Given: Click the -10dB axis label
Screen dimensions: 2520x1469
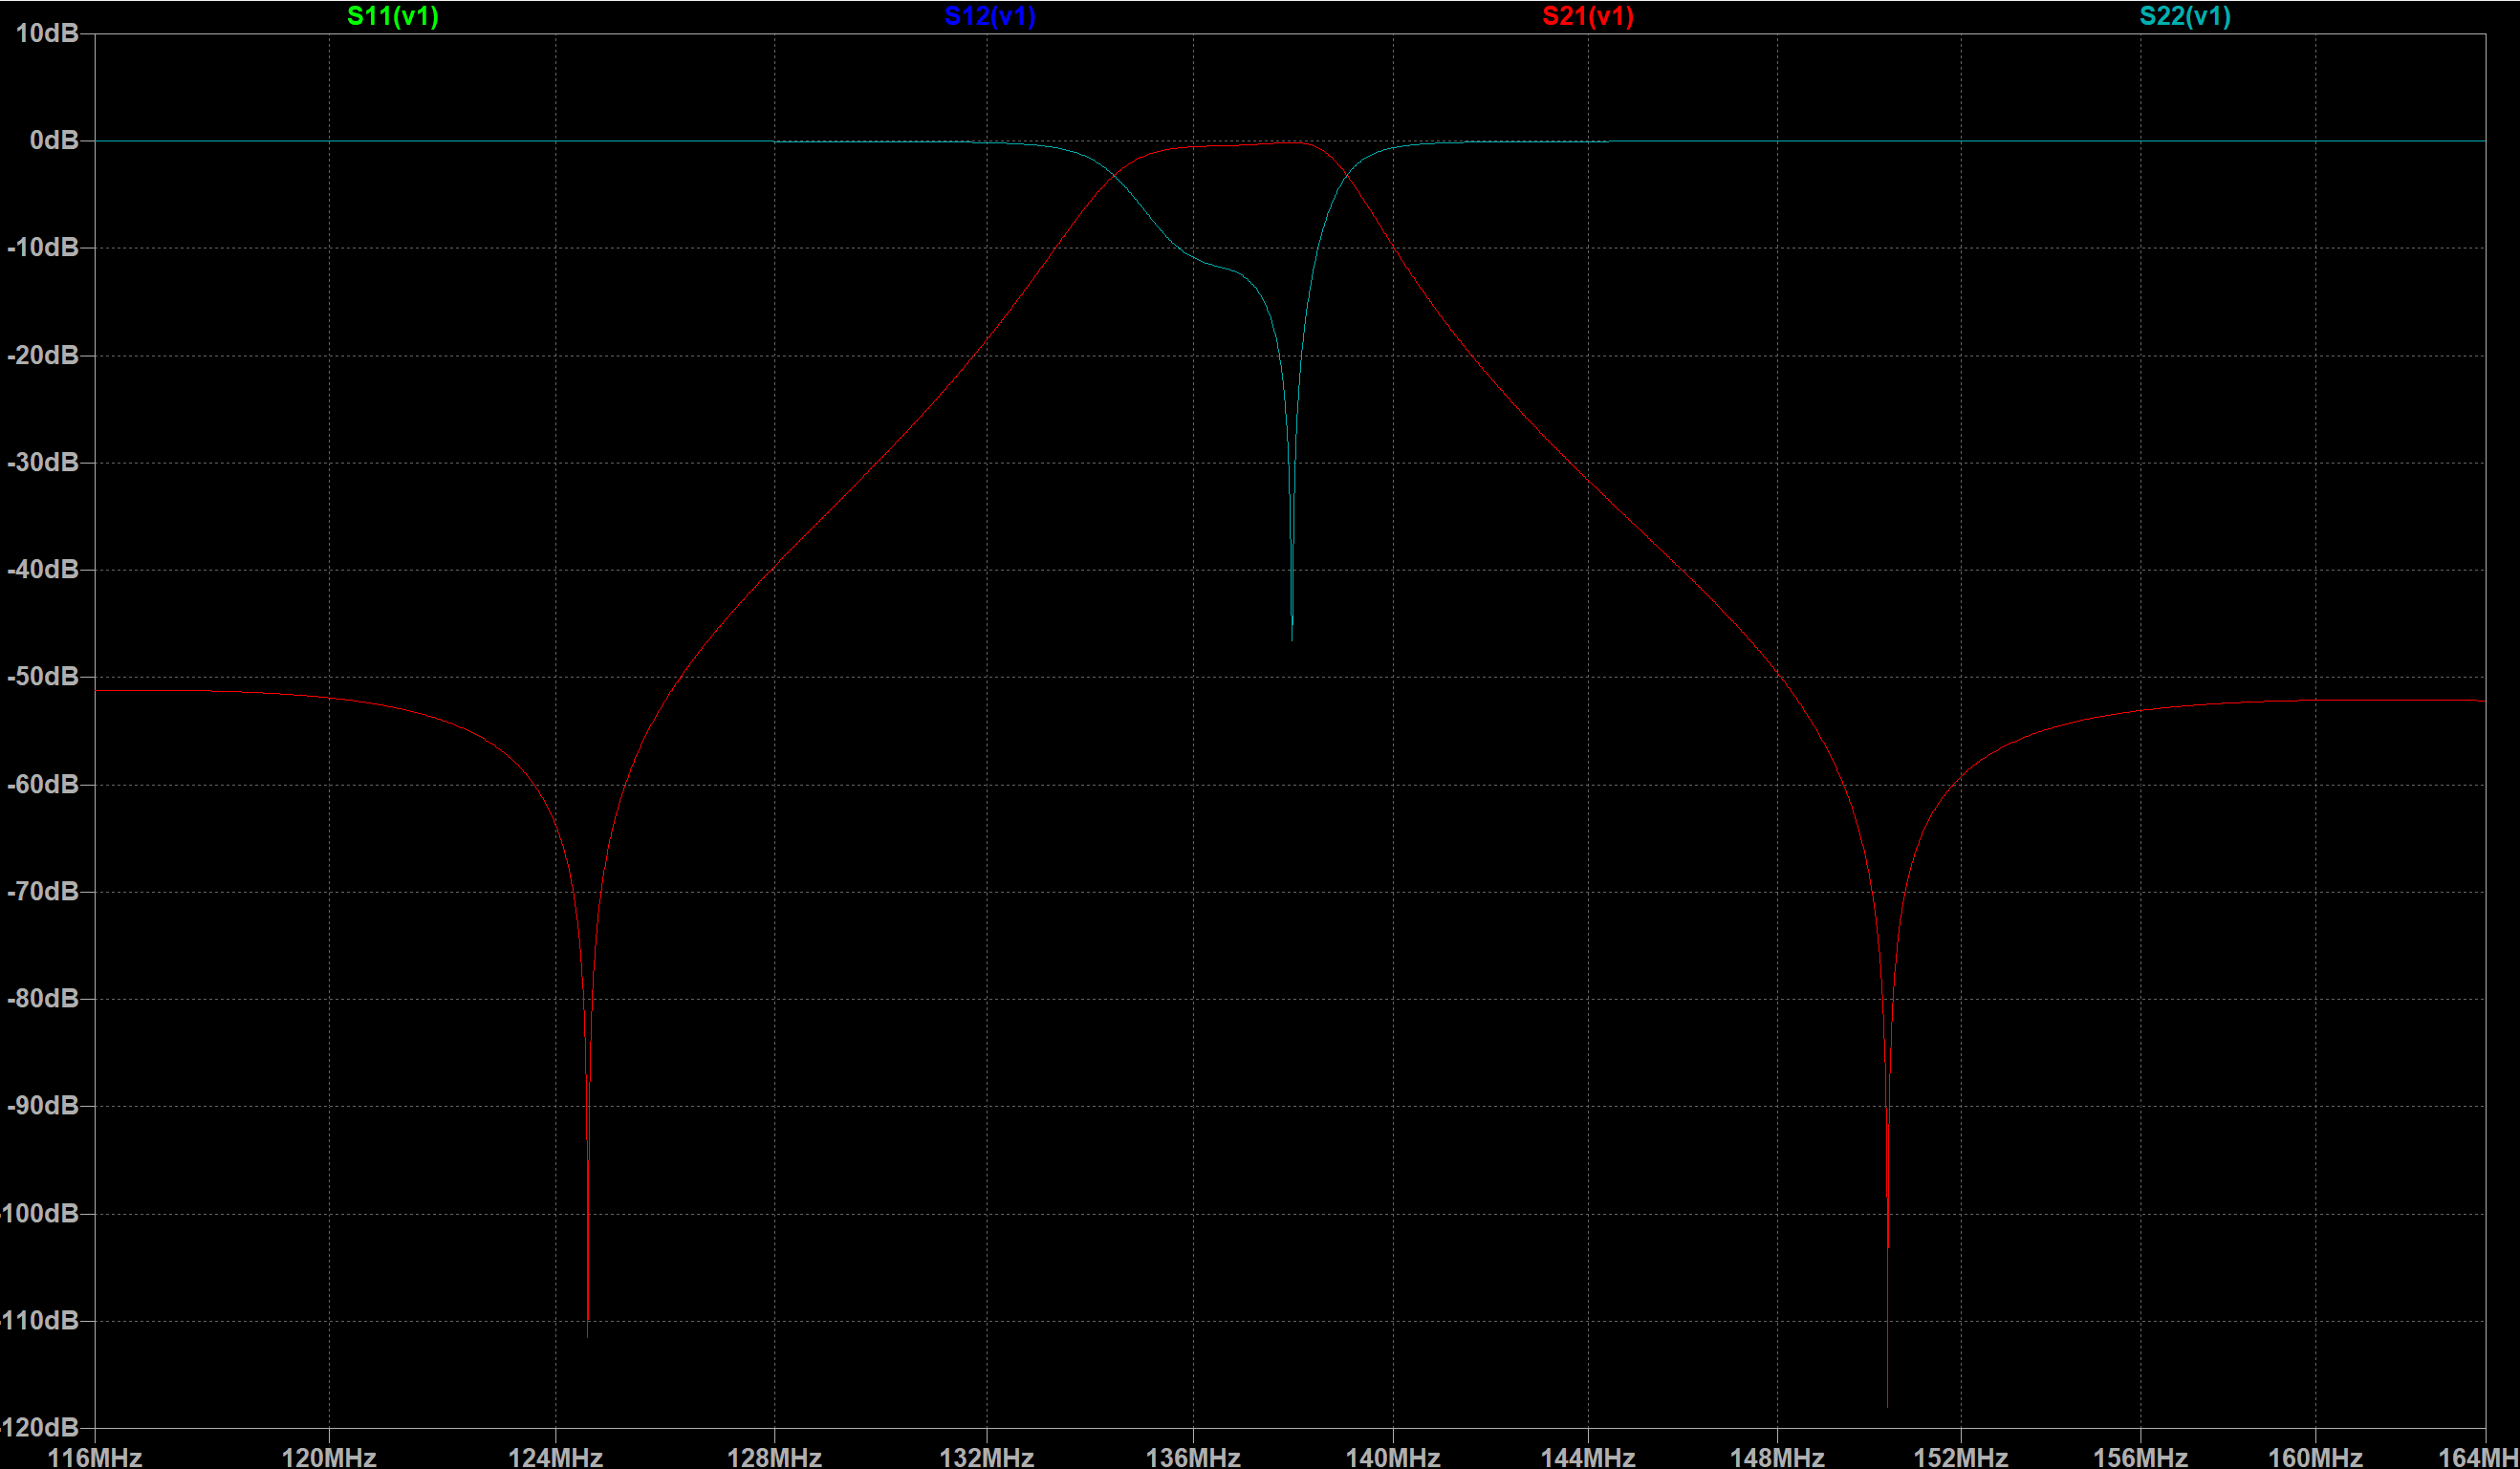Looking at the screenshot, I should click(x=43, y=247).
